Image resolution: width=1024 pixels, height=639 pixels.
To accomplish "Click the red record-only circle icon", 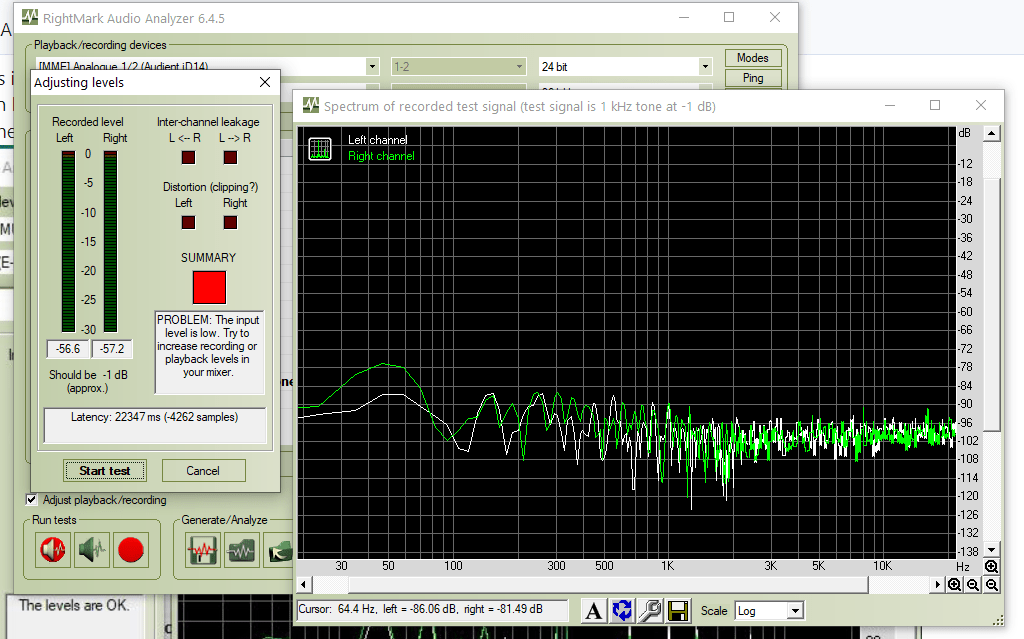I will click(x=131, y=549).
